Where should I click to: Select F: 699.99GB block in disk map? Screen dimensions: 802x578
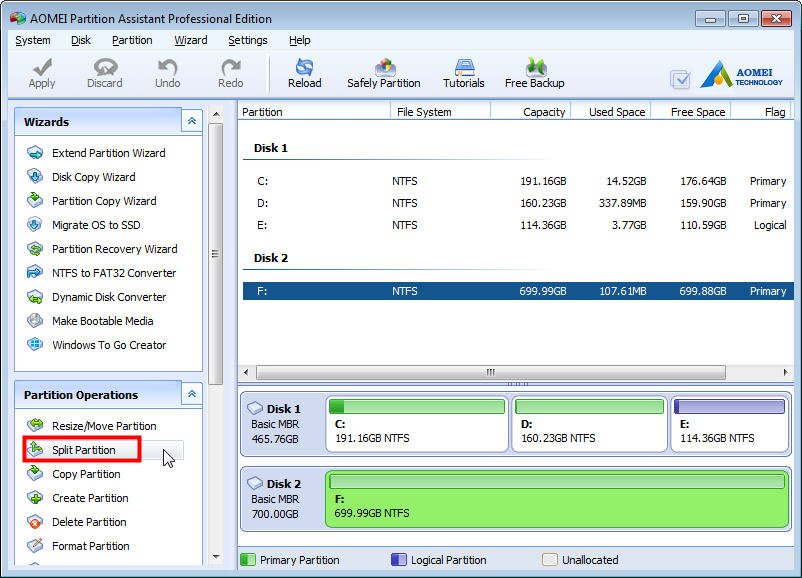(x=557, y=499)
